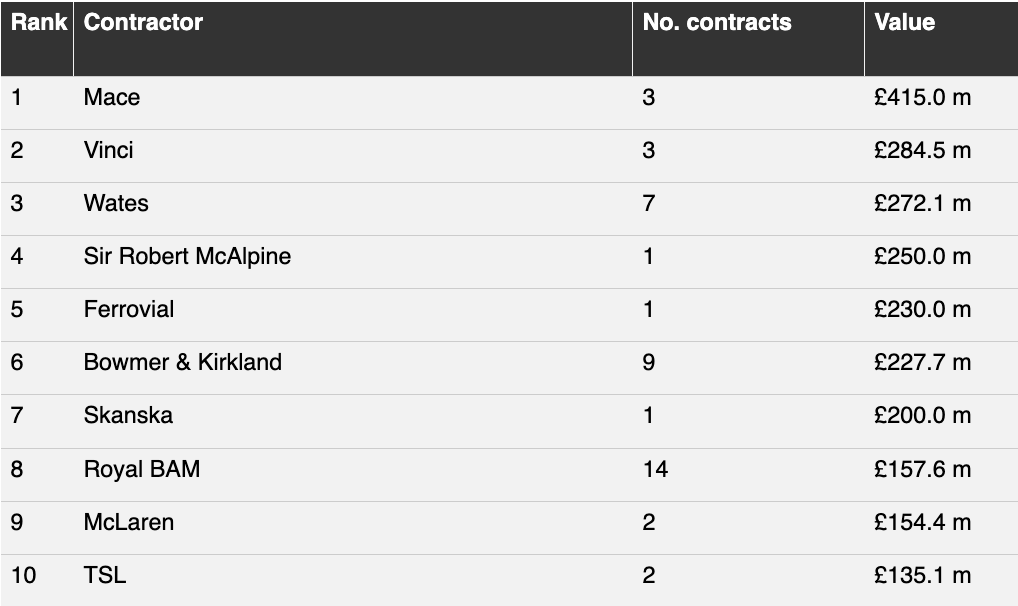
Task: Click the £284.5 m value
Action: [922, 151]
